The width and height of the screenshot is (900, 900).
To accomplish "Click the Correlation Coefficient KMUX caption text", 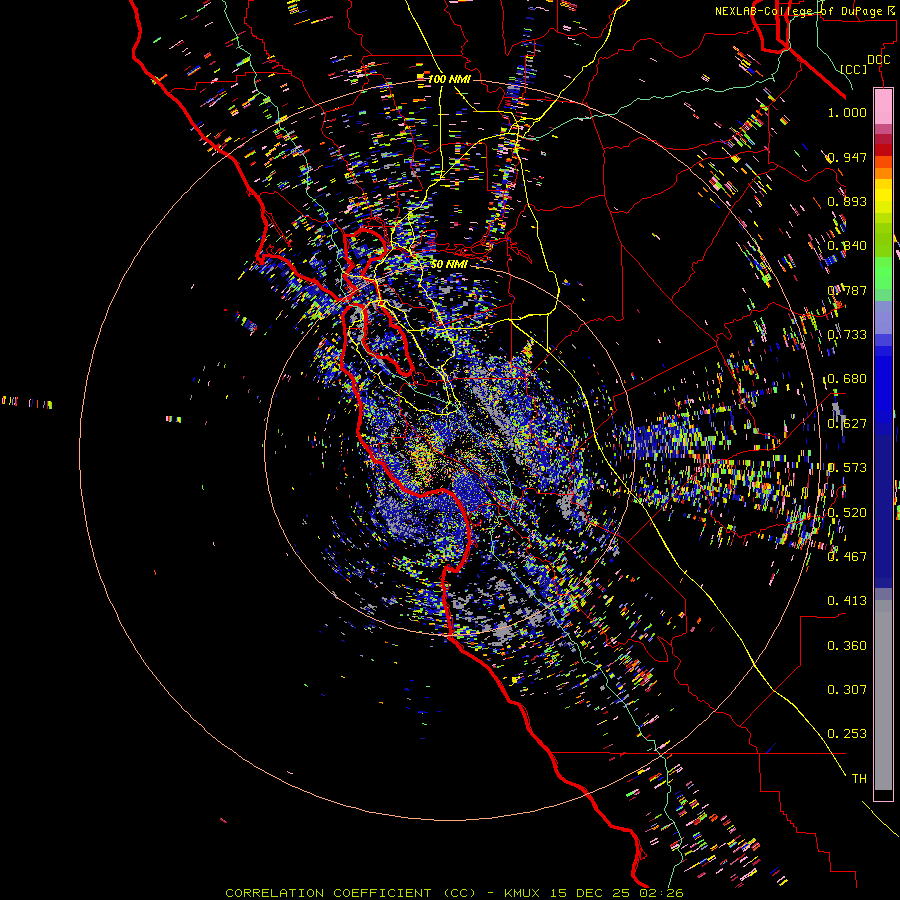I will pos(454,893).
